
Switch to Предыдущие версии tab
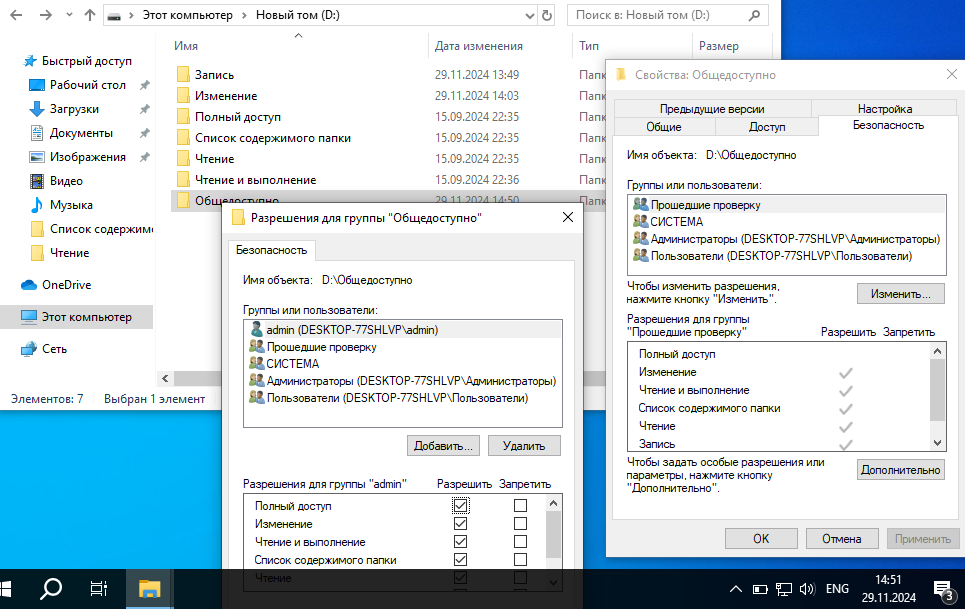(x=712, y=109)
